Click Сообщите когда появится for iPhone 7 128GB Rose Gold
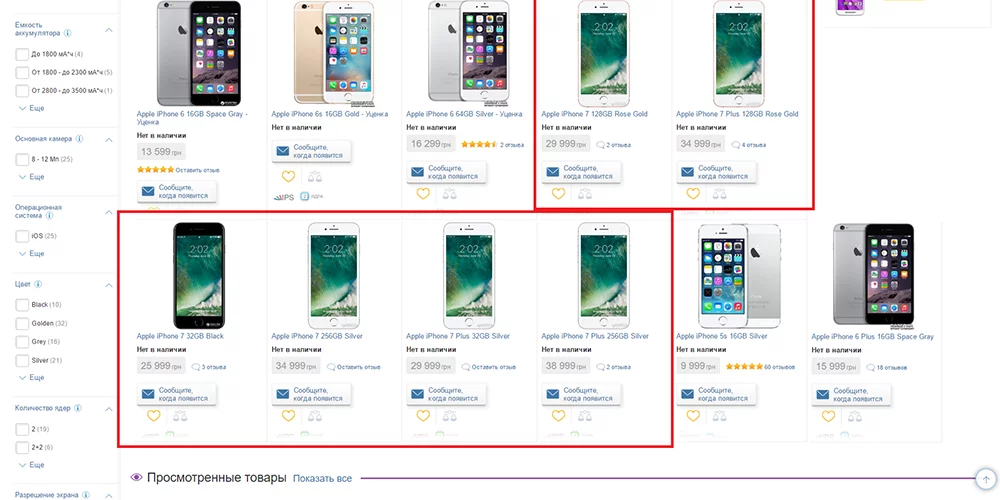Image resolution: width=1000 pixels, height=500 pixels. (x=582, y=172)
